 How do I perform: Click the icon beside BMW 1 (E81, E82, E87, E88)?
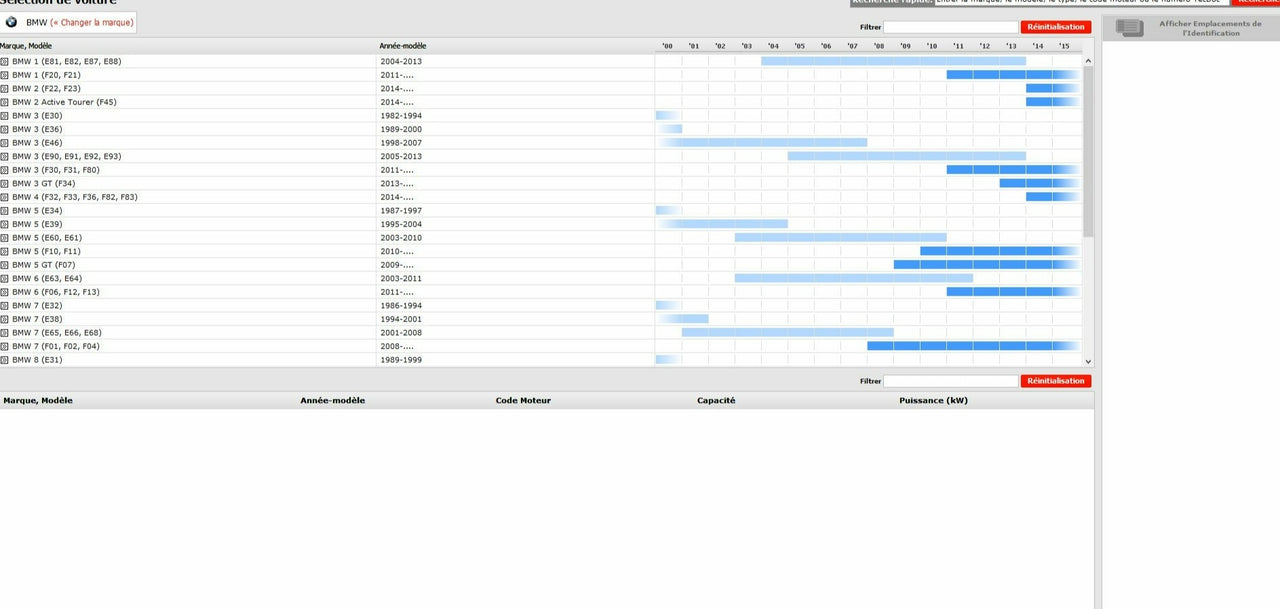[x=4, y=62]
